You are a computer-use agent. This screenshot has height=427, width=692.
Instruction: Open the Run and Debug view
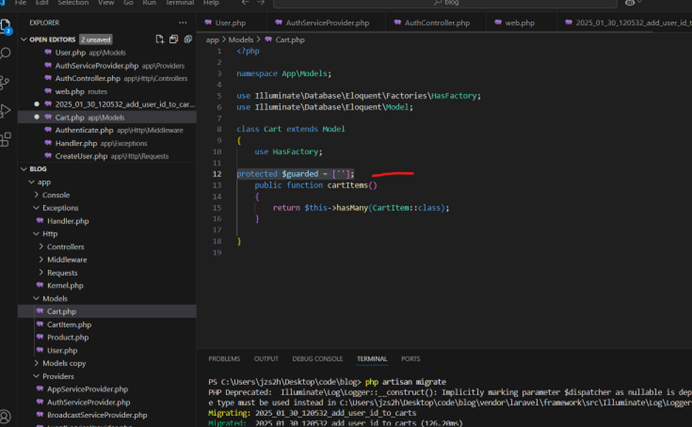[7, 111]
